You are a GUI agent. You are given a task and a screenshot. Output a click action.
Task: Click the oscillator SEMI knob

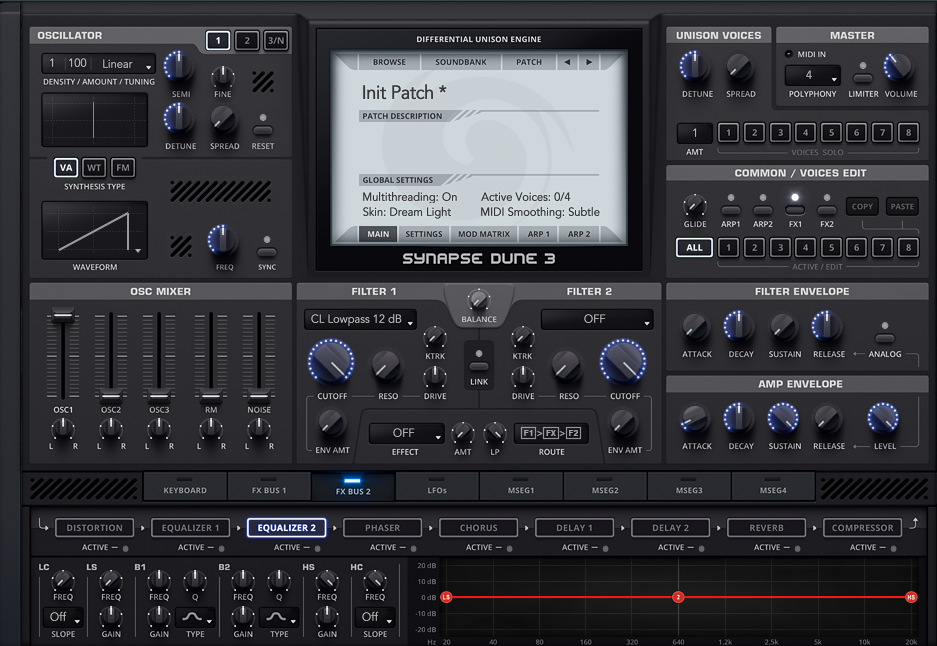point(179,67)
